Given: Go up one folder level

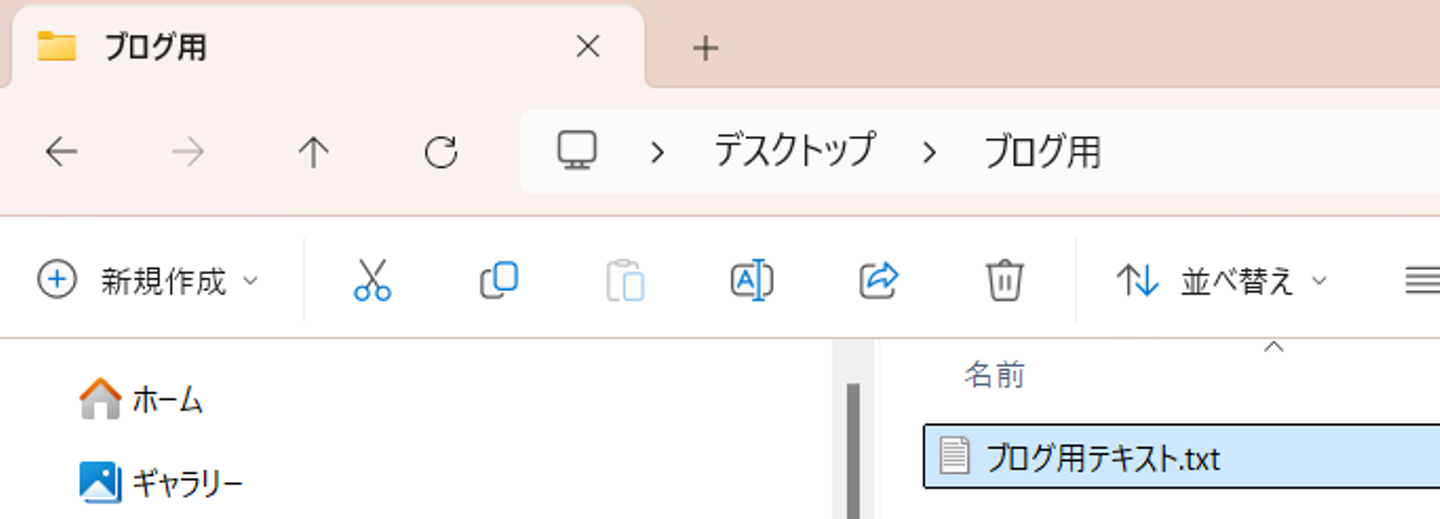Looking at the screenshot, I should [x=314, y=152].
